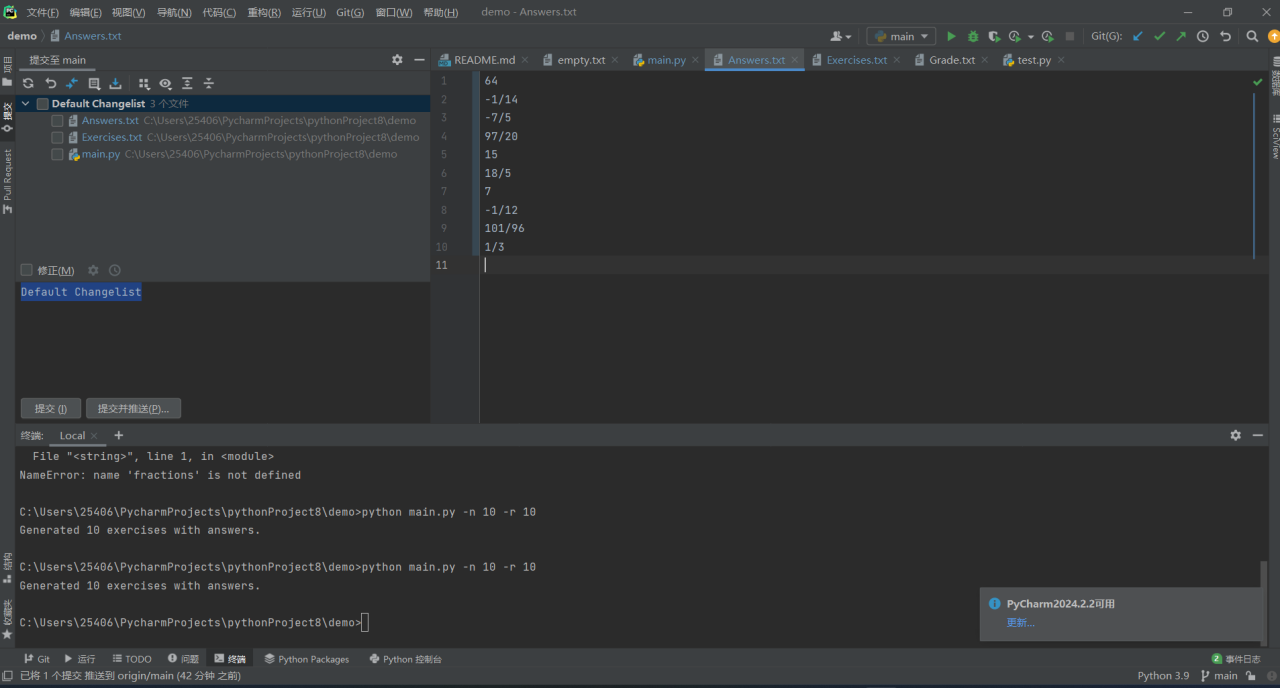Close the Local terminal tab

point(94,436)
